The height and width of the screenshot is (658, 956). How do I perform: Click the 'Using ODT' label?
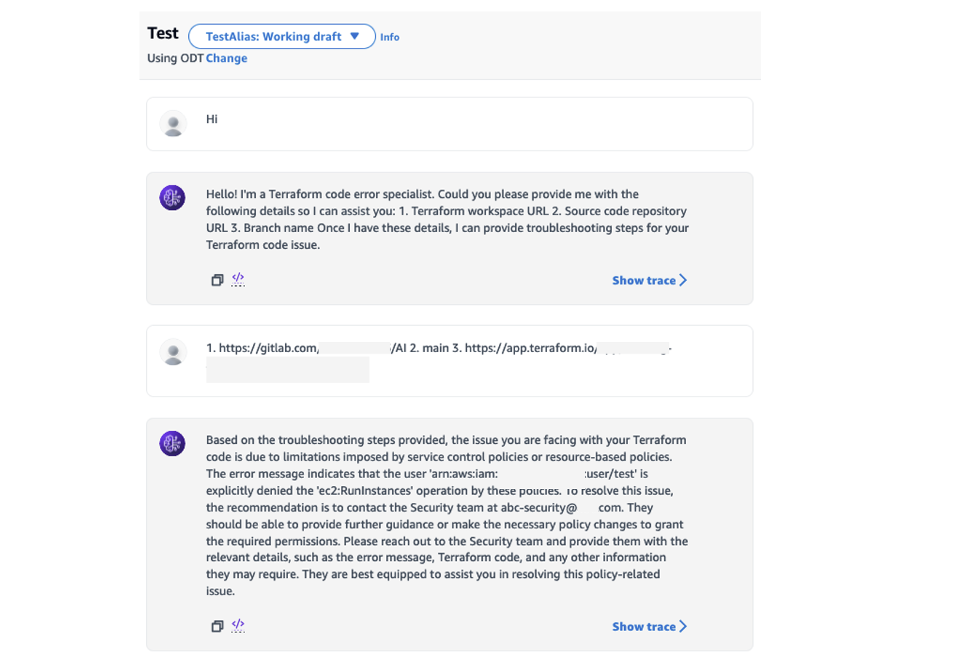coord(175,58)
